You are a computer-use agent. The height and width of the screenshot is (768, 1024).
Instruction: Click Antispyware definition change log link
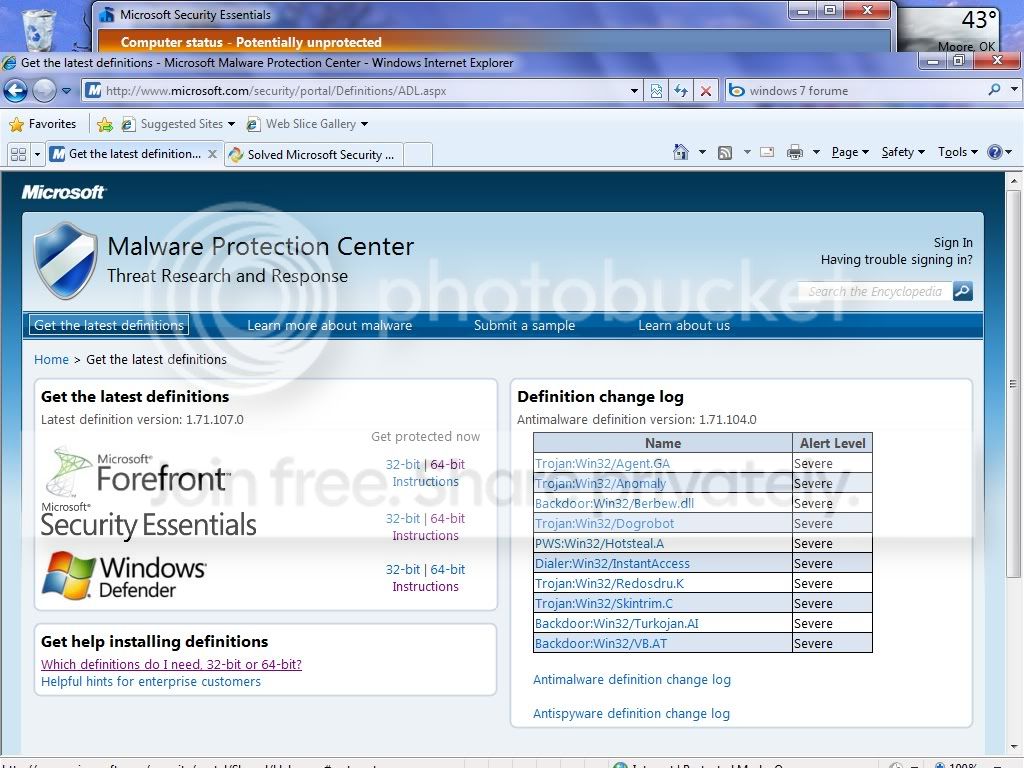(631, 714)
